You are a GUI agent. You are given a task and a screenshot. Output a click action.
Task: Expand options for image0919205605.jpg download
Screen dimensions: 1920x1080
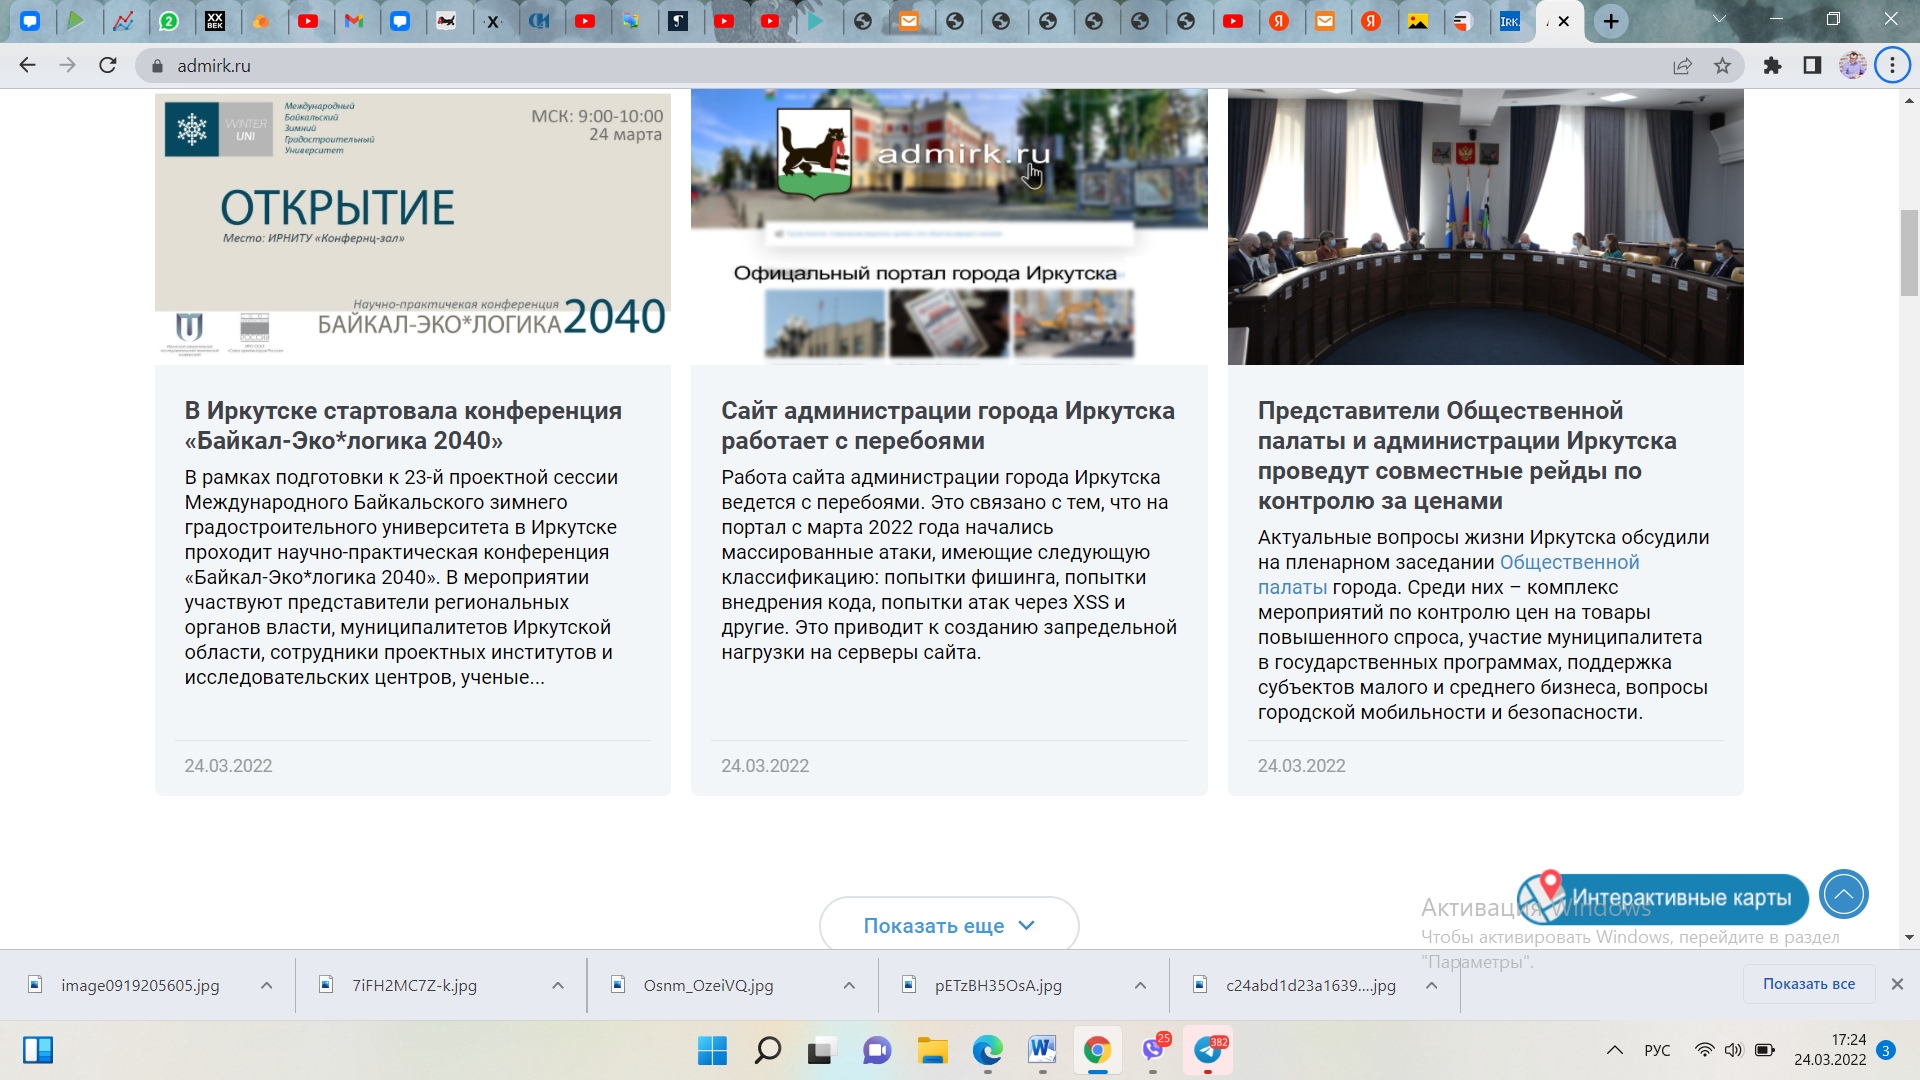[267, 985]
